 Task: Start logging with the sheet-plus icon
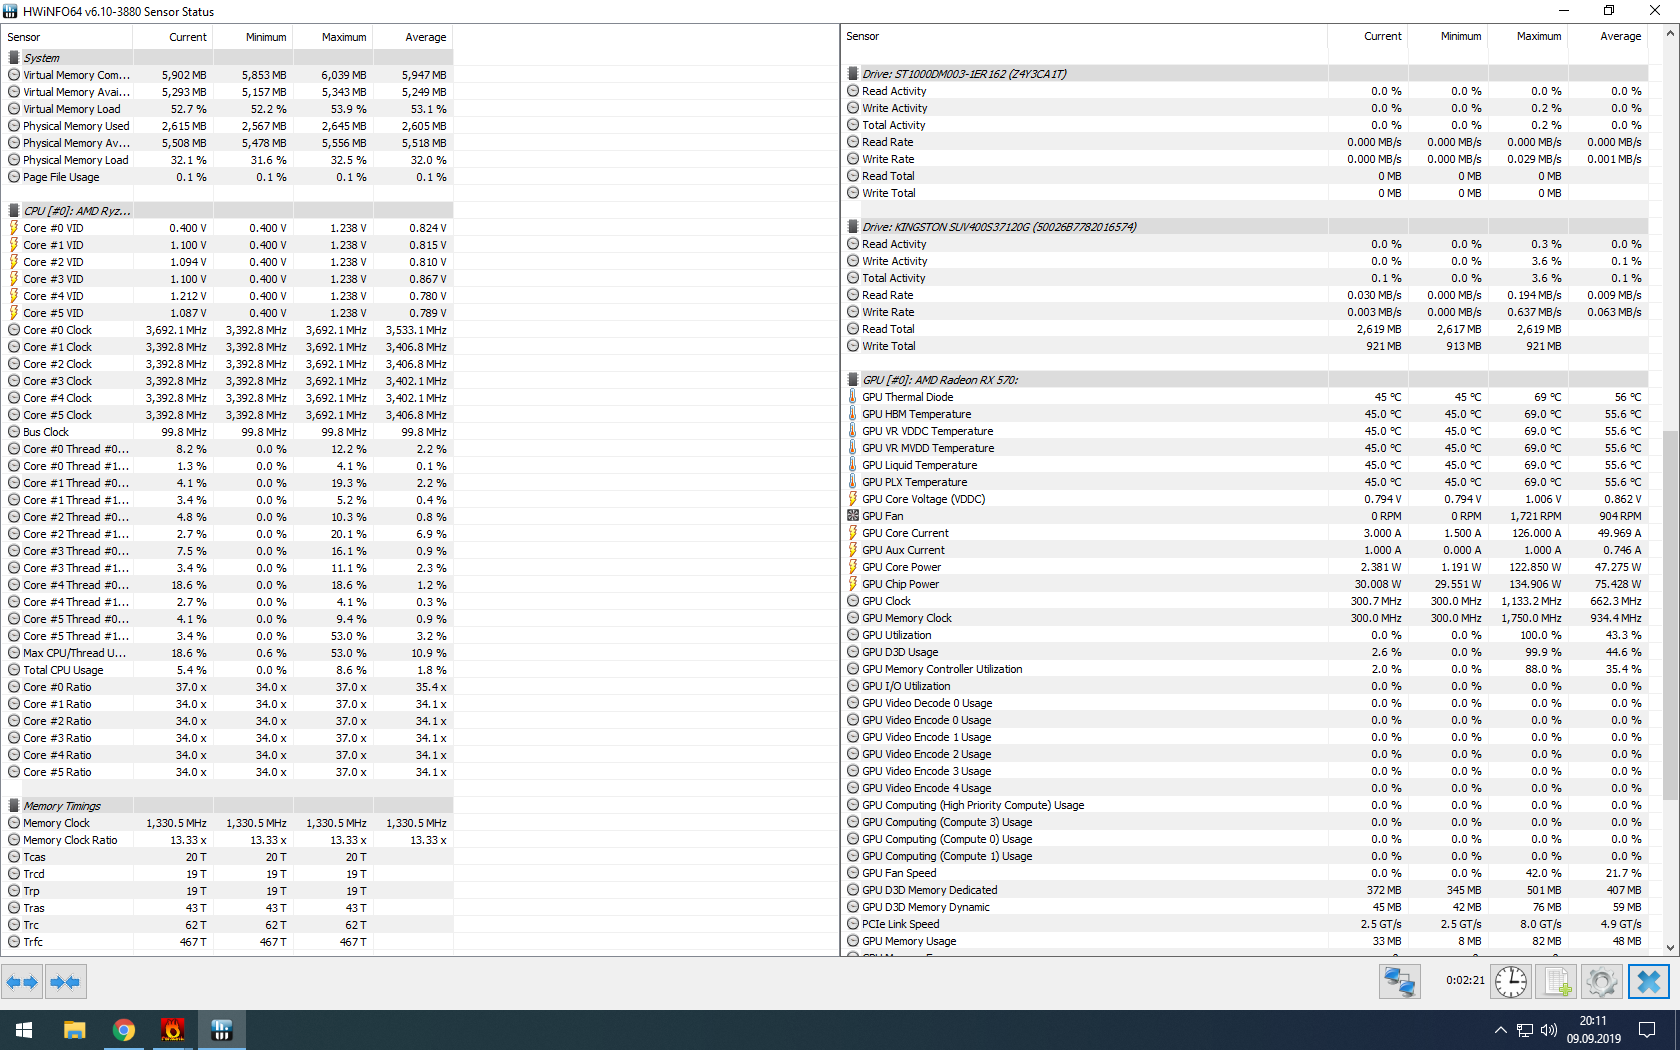click(x=1556, y=982)
